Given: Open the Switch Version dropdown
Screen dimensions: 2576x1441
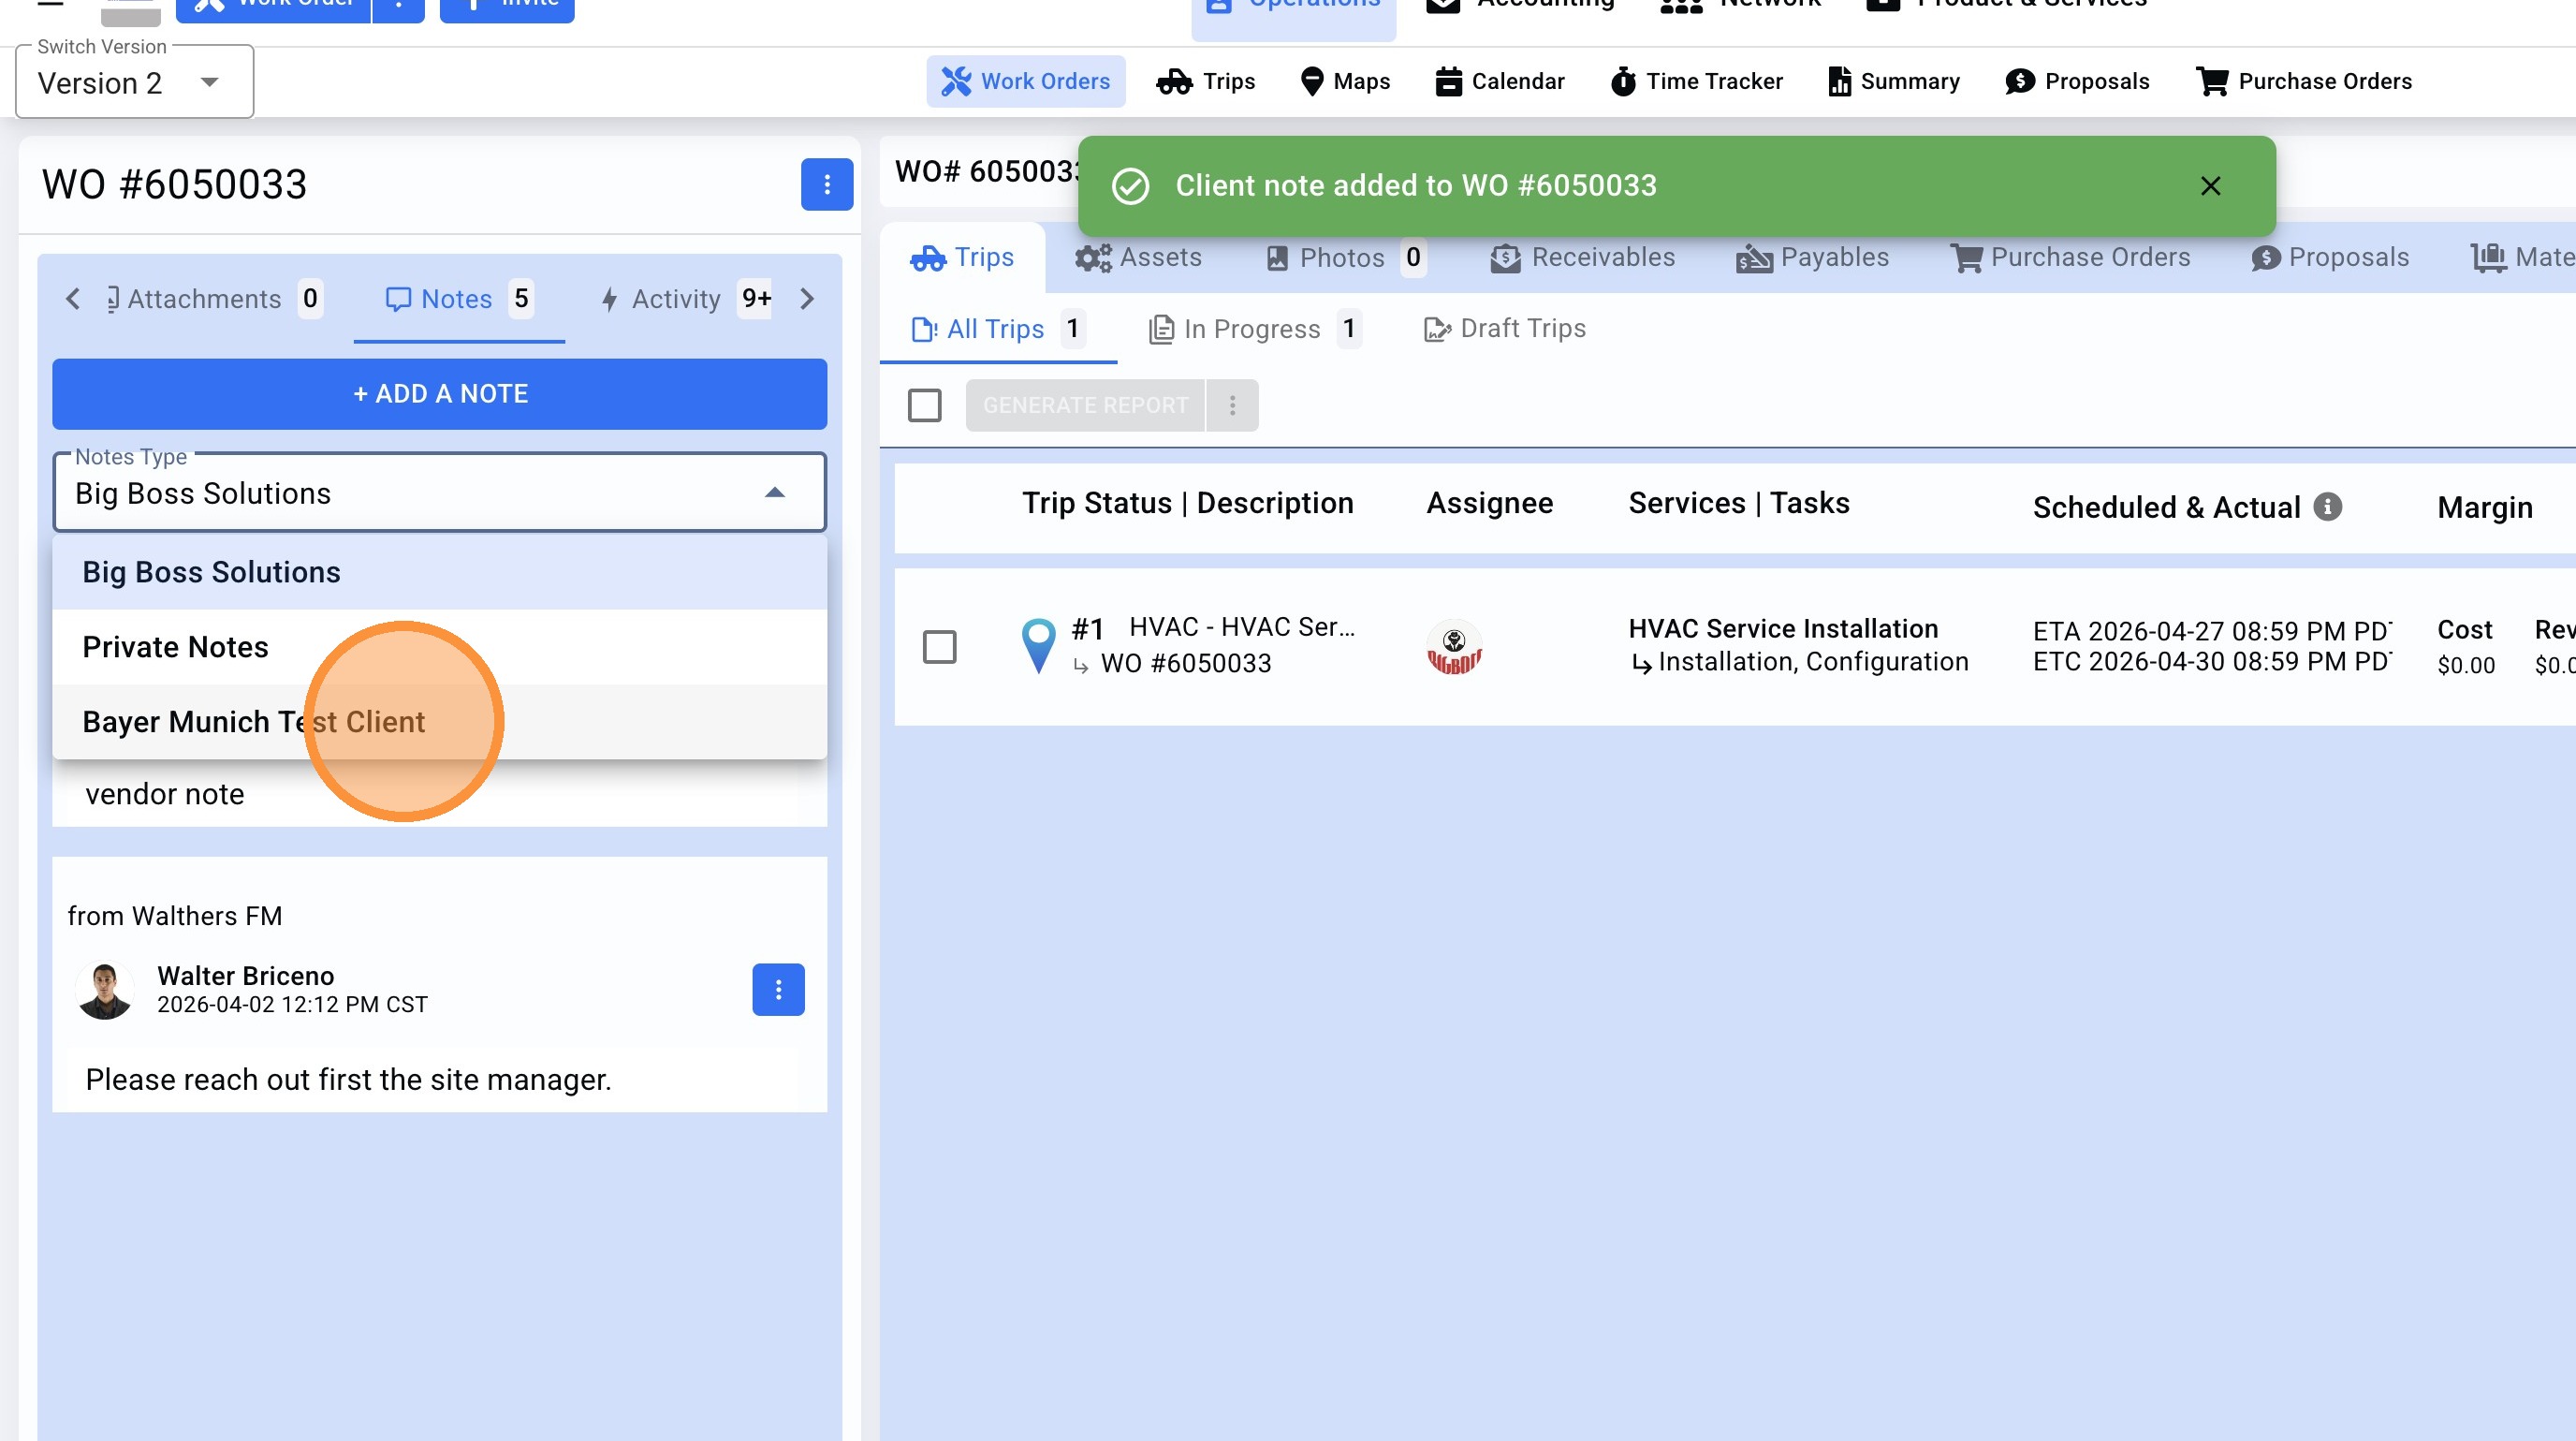Looking at the screenshot, I should (134, 83).
